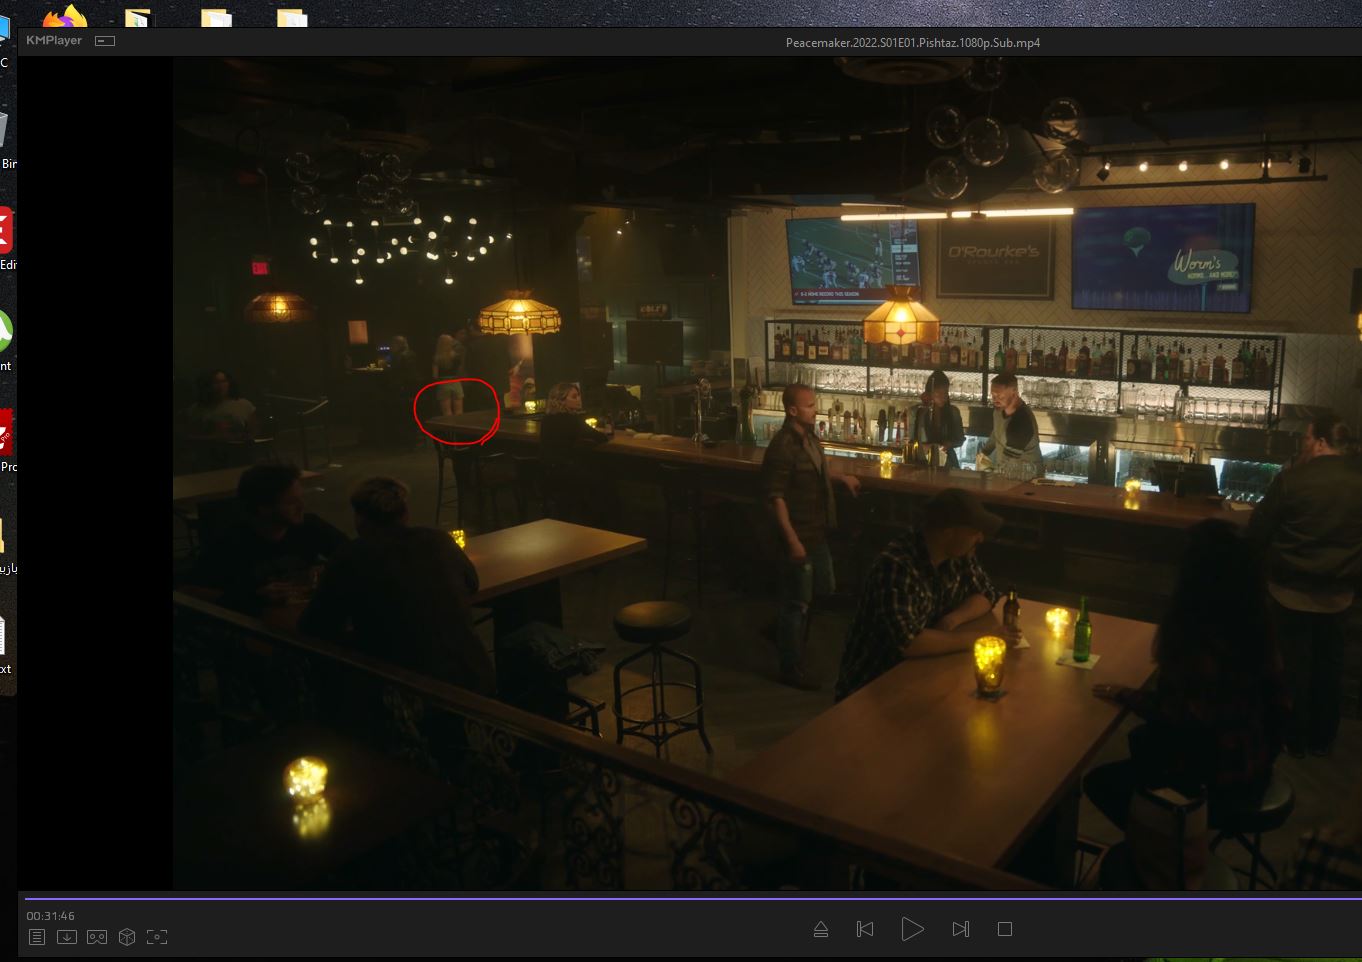The image size is (1362, 962).
Task: Stop video playback with the square button
Action: pos(1005,929)
